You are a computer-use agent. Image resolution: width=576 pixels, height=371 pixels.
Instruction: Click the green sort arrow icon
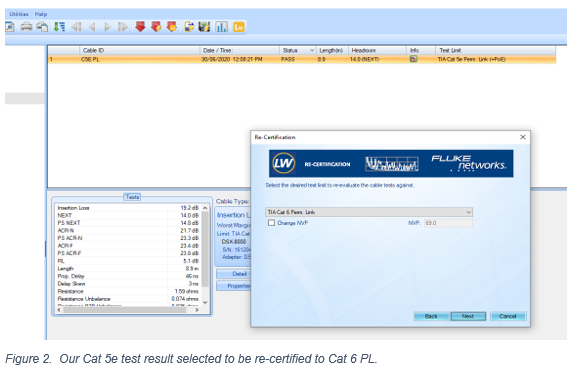click(59, 27)
